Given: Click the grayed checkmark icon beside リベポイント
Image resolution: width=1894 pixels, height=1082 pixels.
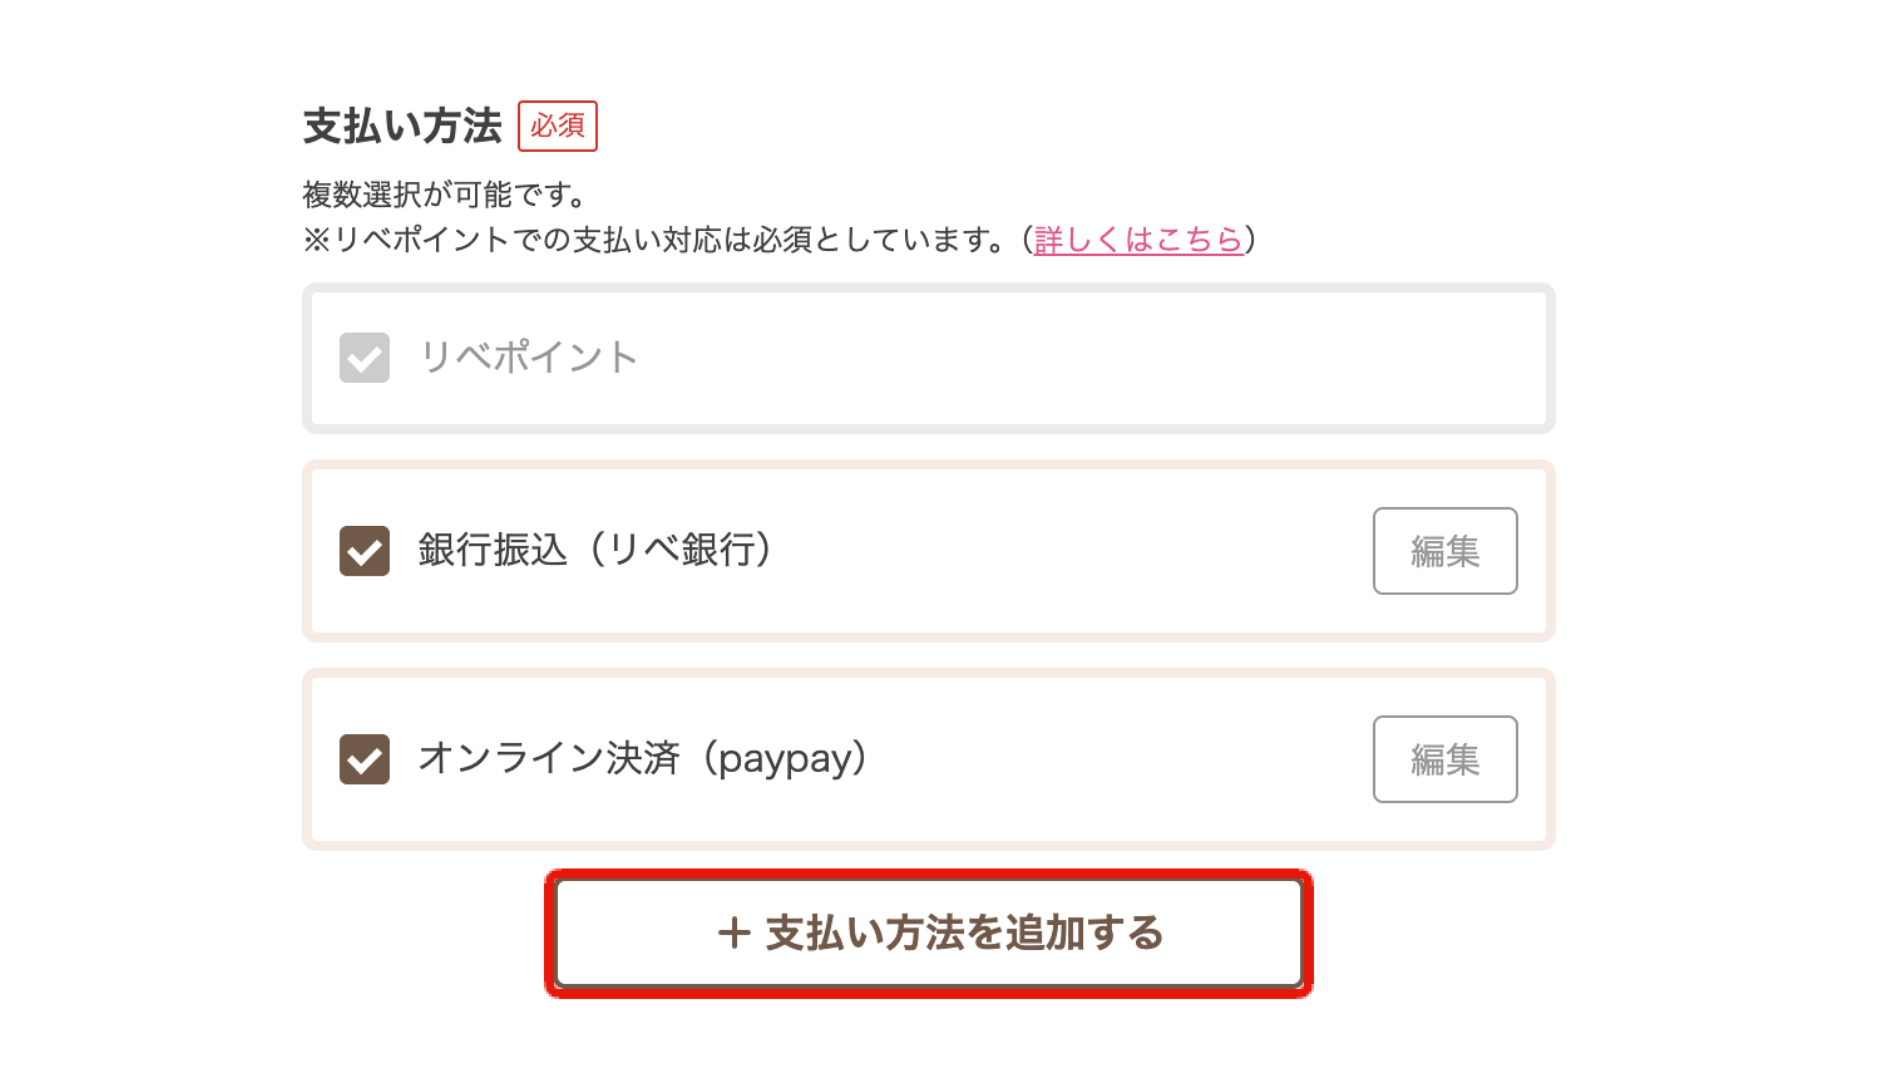Looking at the screenshot, I should tap(364, 358).
